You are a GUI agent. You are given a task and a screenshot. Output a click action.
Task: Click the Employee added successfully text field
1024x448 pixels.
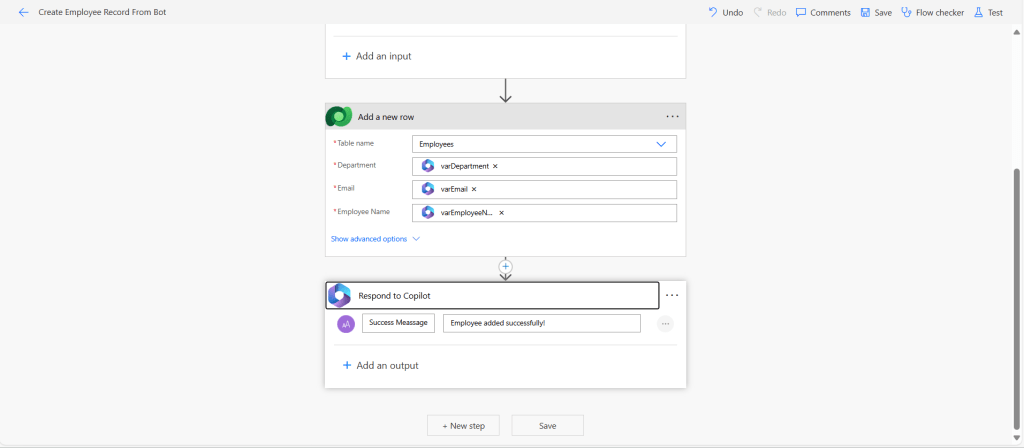tap(541, 323)
